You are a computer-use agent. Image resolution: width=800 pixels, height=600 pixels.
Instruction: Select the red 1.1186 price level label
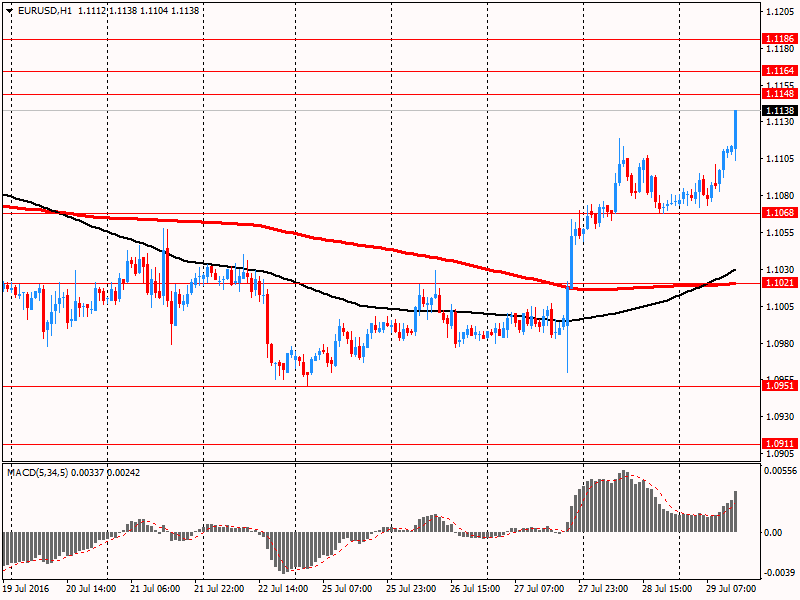click(x=780, y=39)
